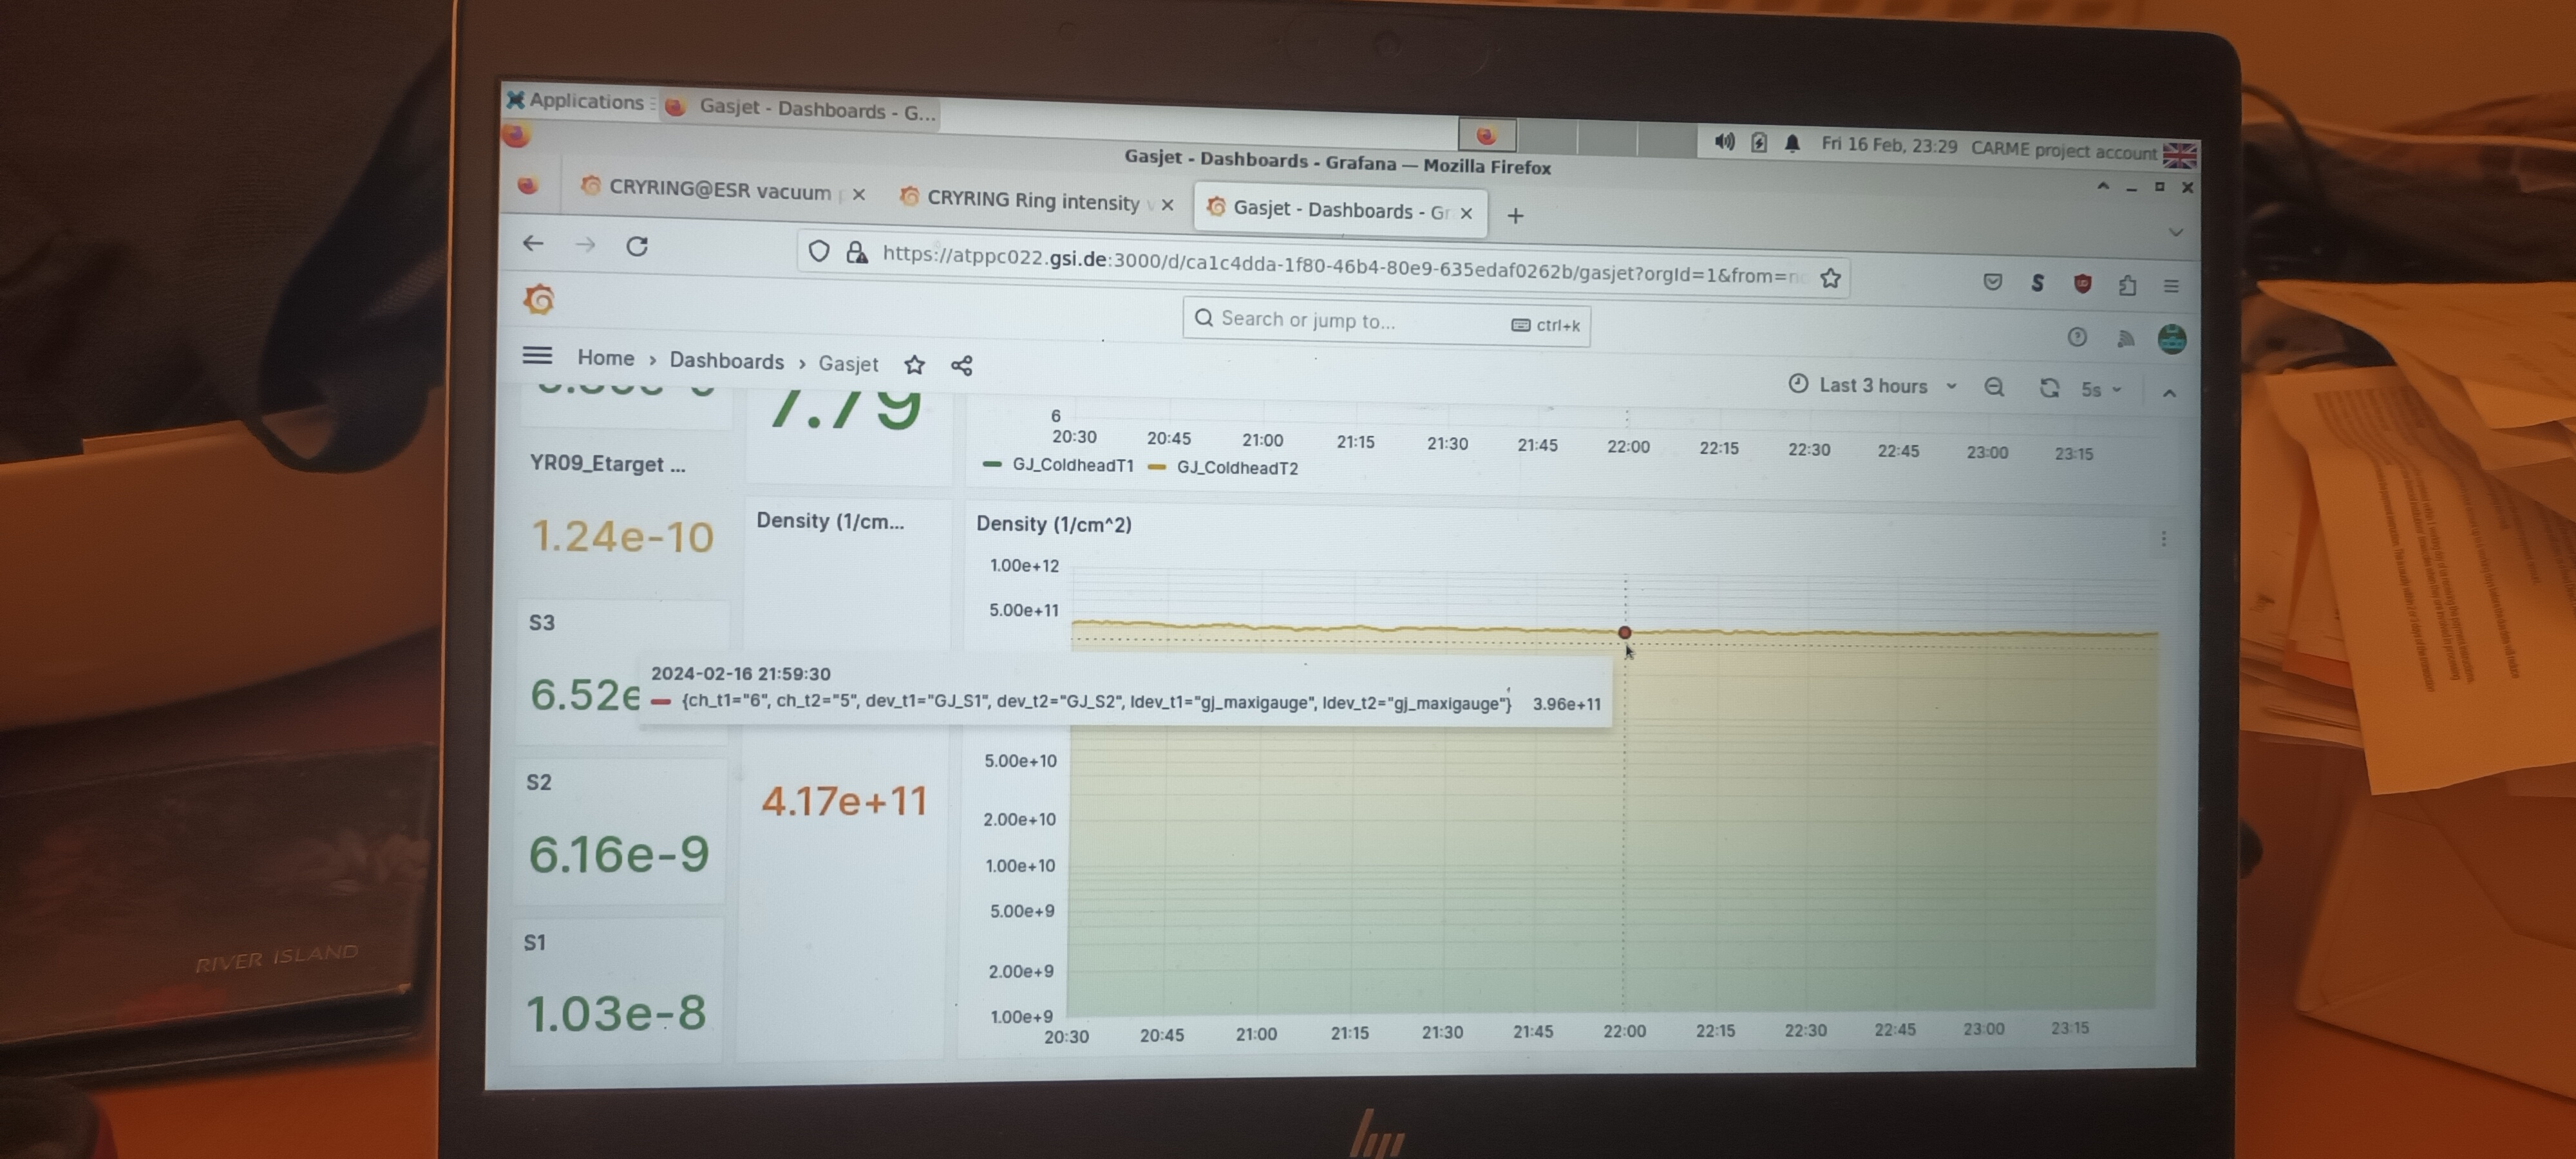Open the Density panel three-dot menu
Viewport: 2576px width, 1159px height.
pos(2163,539)
